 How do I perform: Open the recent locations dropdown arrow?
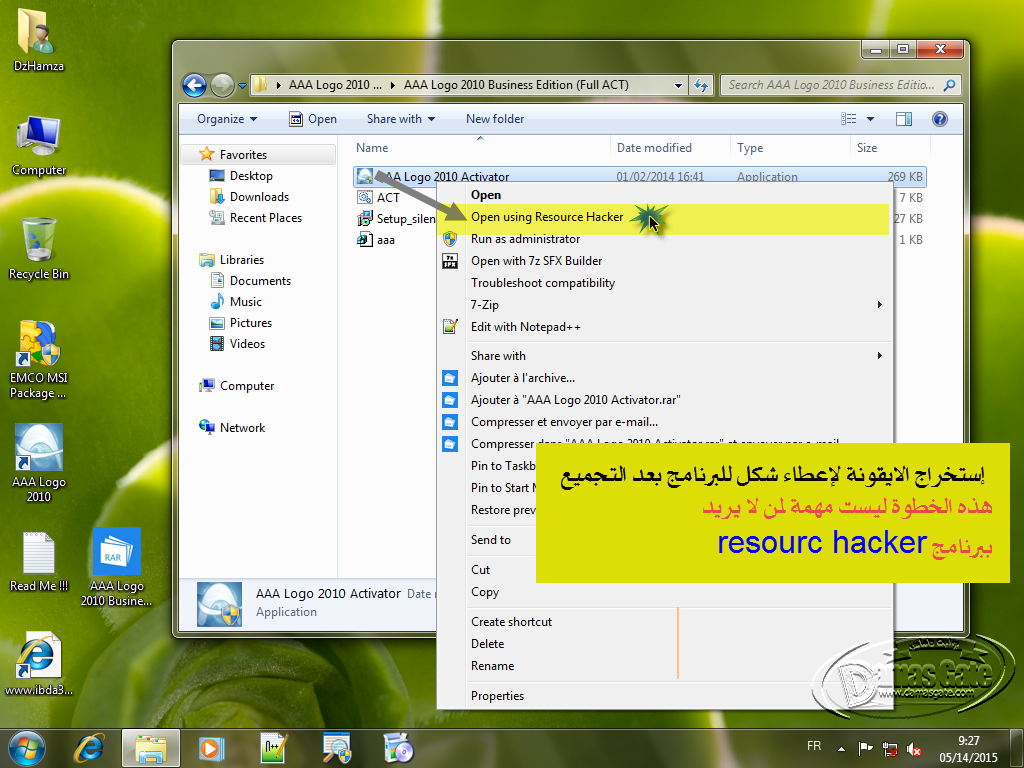click(x=242, y=86)
